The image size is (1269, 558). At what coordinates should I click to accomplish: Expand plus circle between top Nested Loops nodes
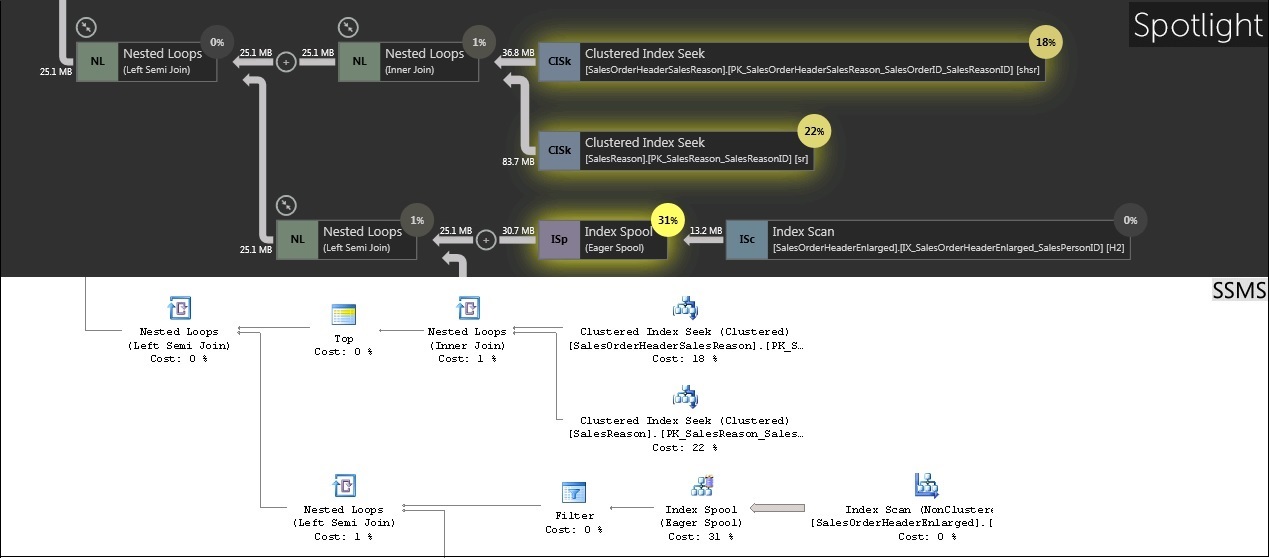(x=286, y=62)
